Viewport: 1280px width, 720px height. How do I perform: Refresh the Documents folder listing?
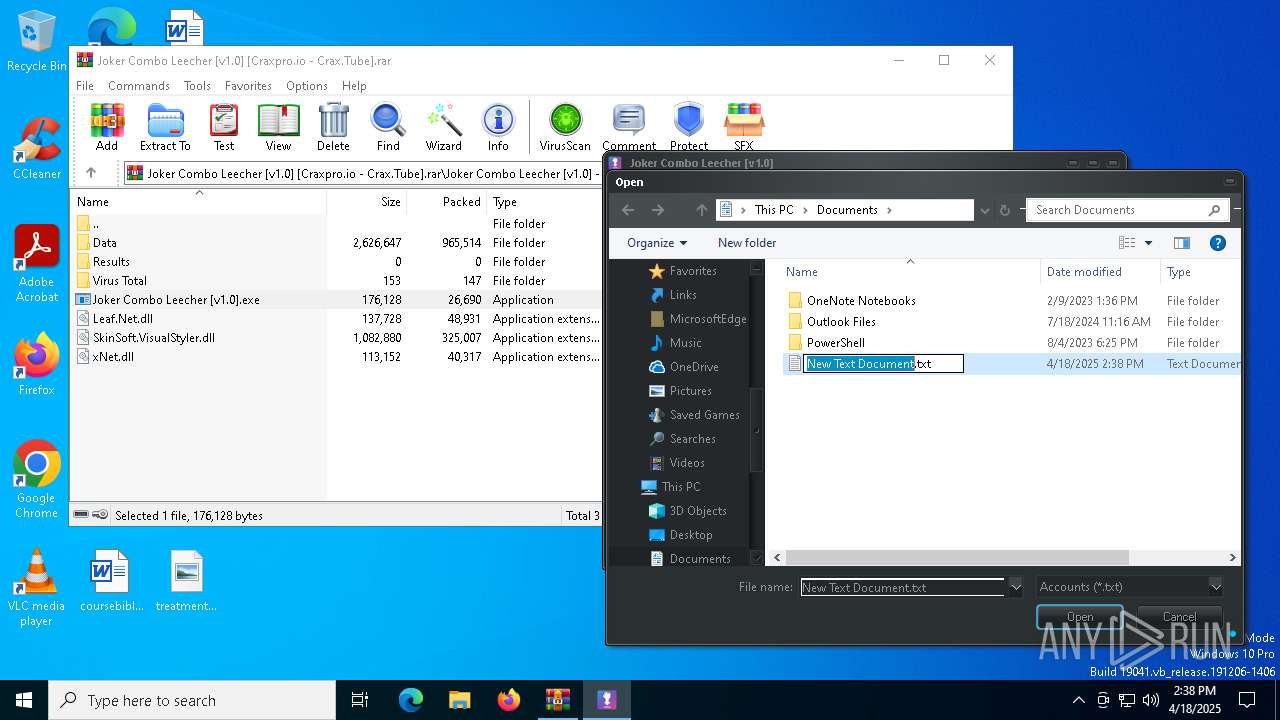(1005, 210)
